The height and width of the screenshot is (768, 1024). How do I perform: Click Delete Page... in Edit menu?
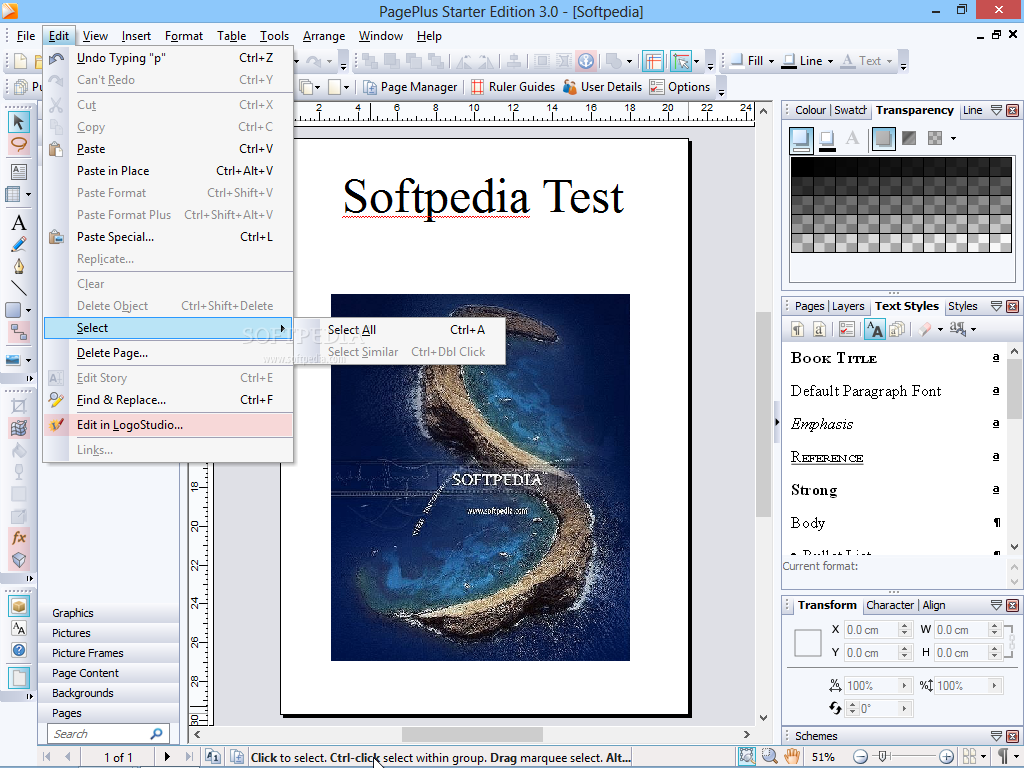coord(168,353)
